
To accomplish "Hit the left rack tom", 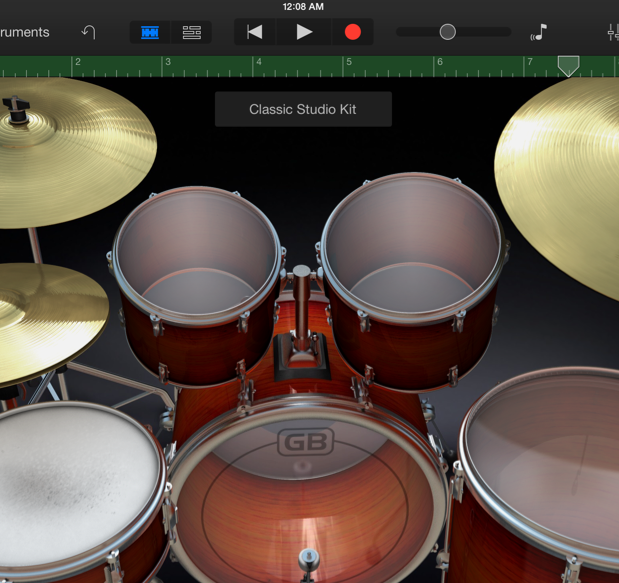I will pyautogui.click(x=196, y=255).
